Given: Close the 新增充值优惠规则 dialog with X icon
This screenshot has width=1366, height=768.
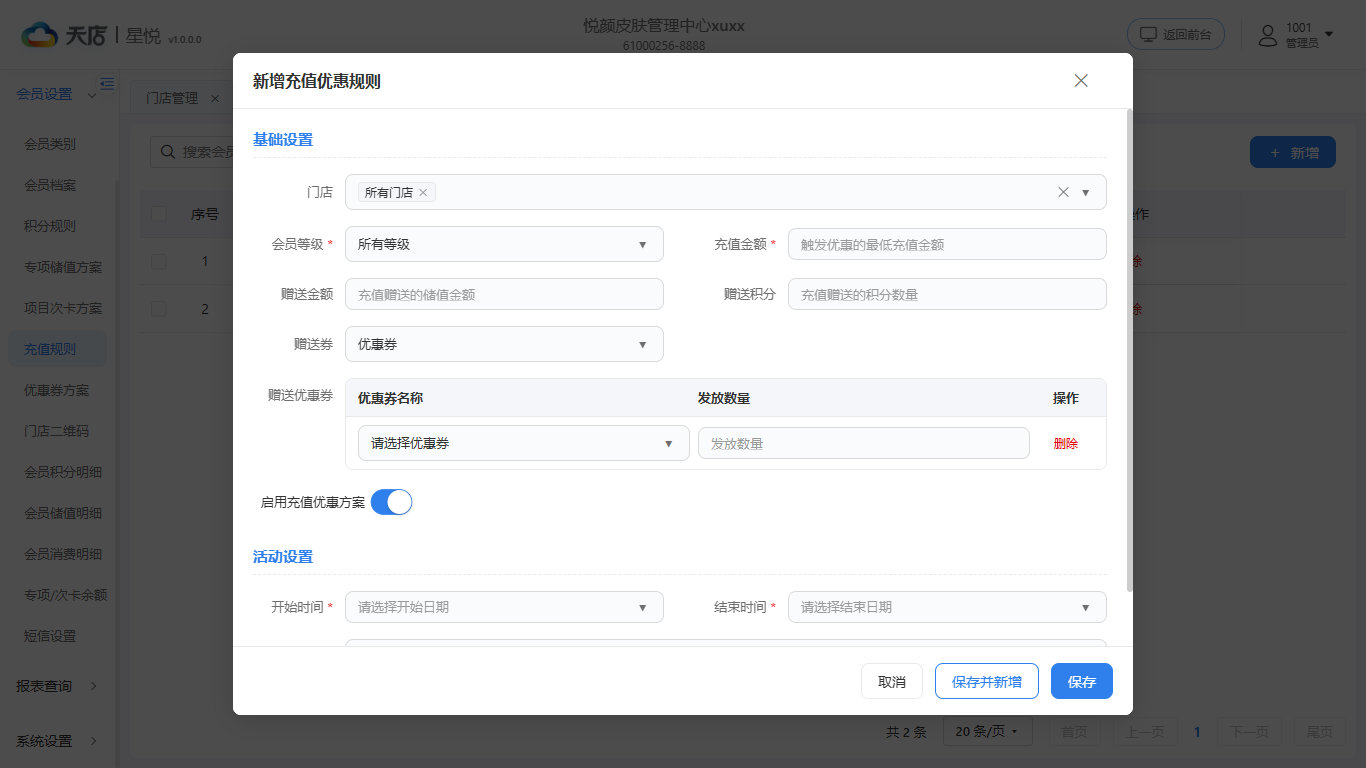Looking at the screenshot, I should [x=1081, y=81].
